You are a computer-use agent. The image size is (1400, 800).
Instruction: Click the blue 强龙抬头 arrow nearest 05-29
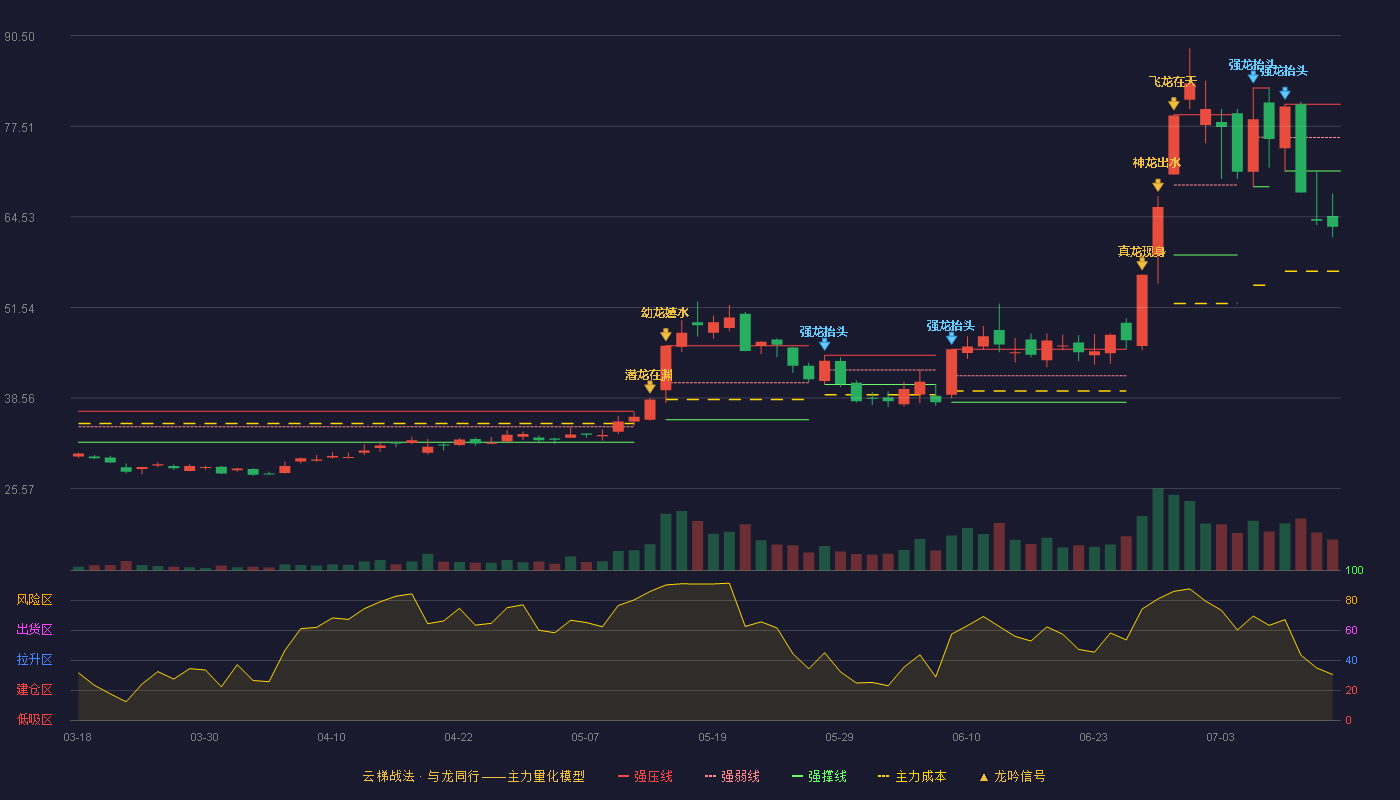pos(825,345)
